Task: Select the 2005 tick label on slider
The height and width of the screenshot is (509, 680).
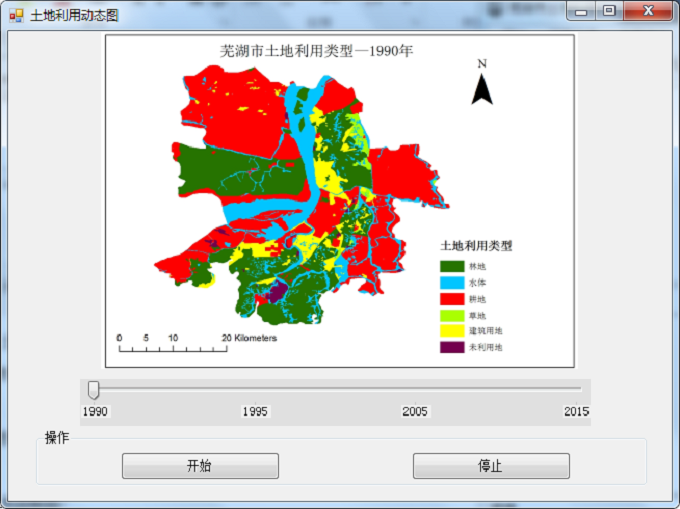Action: [415, 411]
